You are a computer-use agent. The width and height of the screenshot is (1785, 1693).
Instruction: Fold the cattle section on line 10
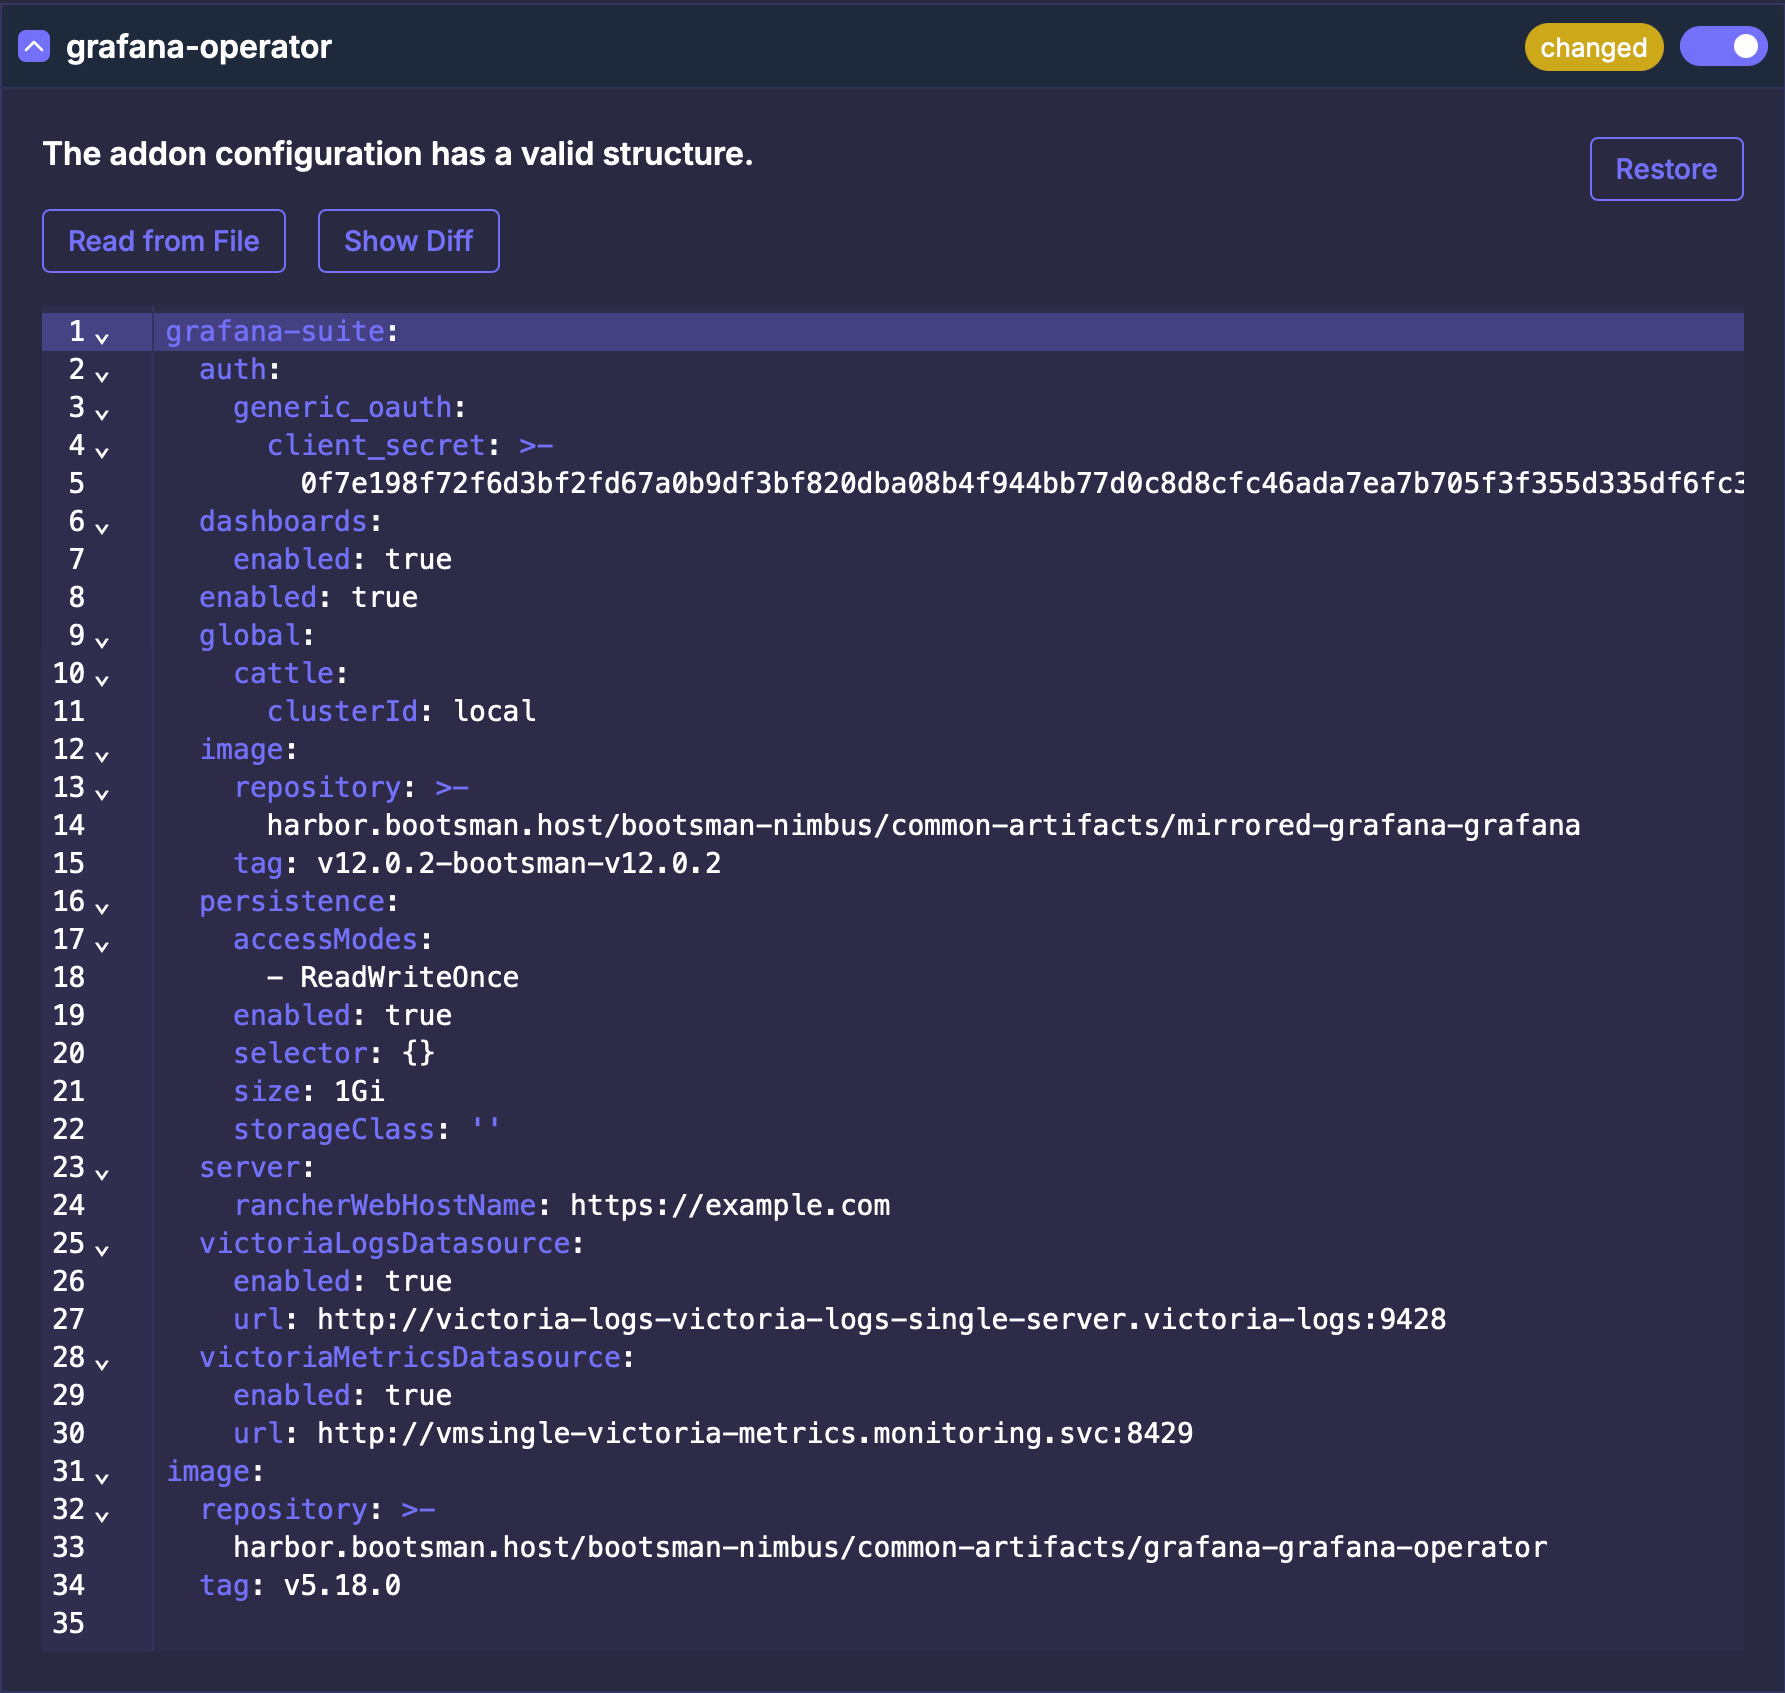pyautogui.click(x=102, y=679)
